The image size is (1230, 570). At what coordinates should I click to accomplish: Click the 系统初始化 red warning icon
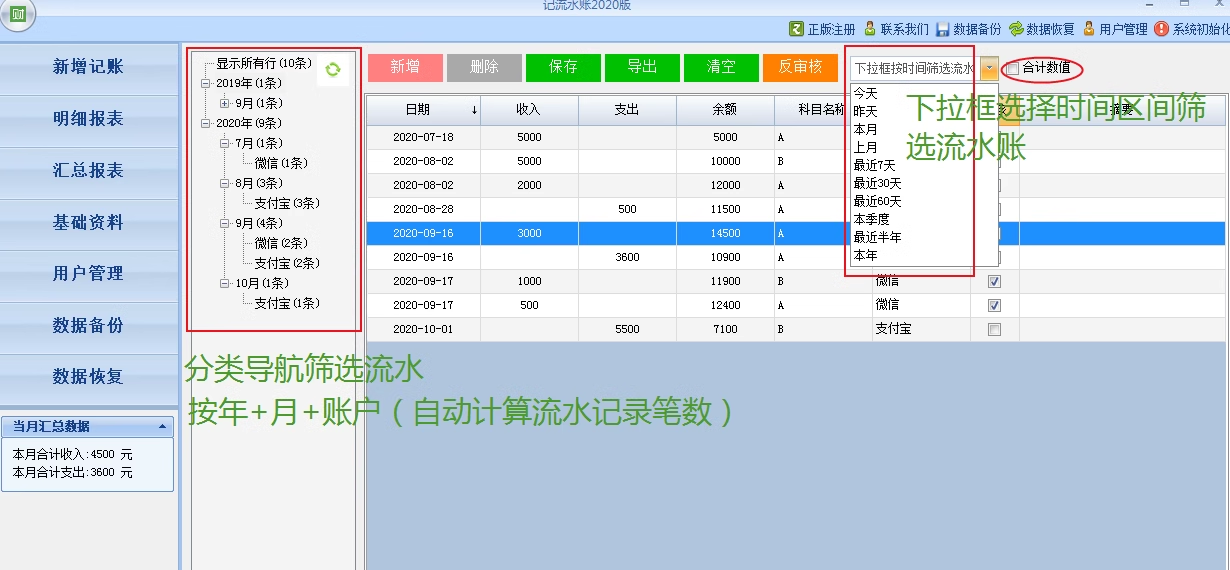pyautogui.click(x=1161, y=29)
